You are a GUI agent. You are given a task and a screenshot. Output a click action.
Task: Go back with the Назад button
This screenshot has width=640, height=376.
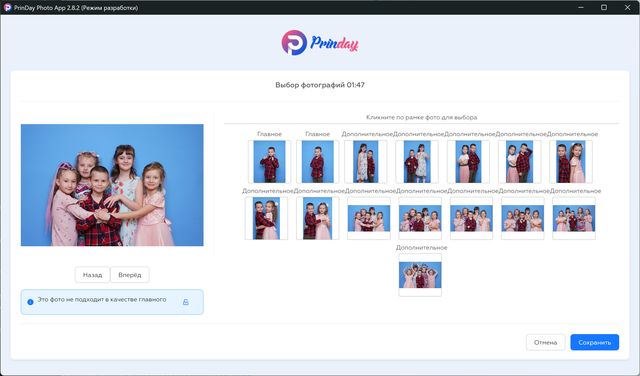tap(92, 275)
